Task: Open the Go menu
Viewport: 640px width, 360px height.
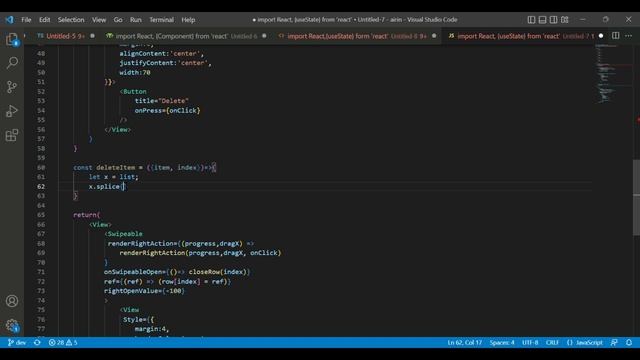Action: (x=118, y=20)
